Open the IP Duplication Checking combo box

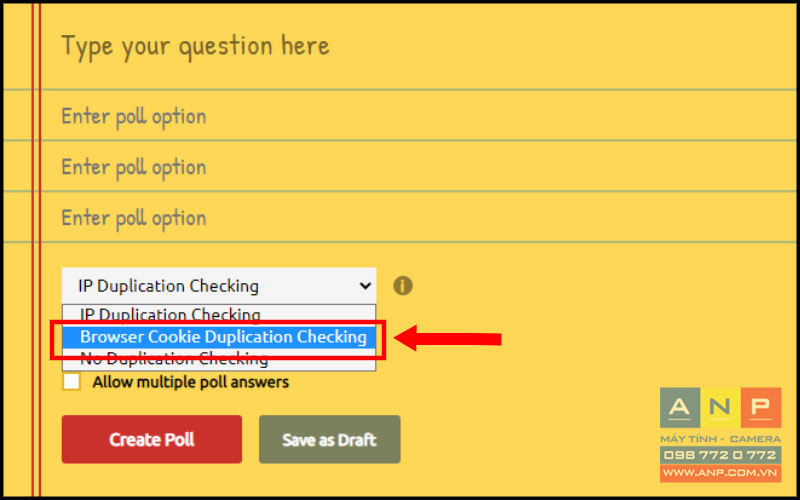click(x=219, y=286)
